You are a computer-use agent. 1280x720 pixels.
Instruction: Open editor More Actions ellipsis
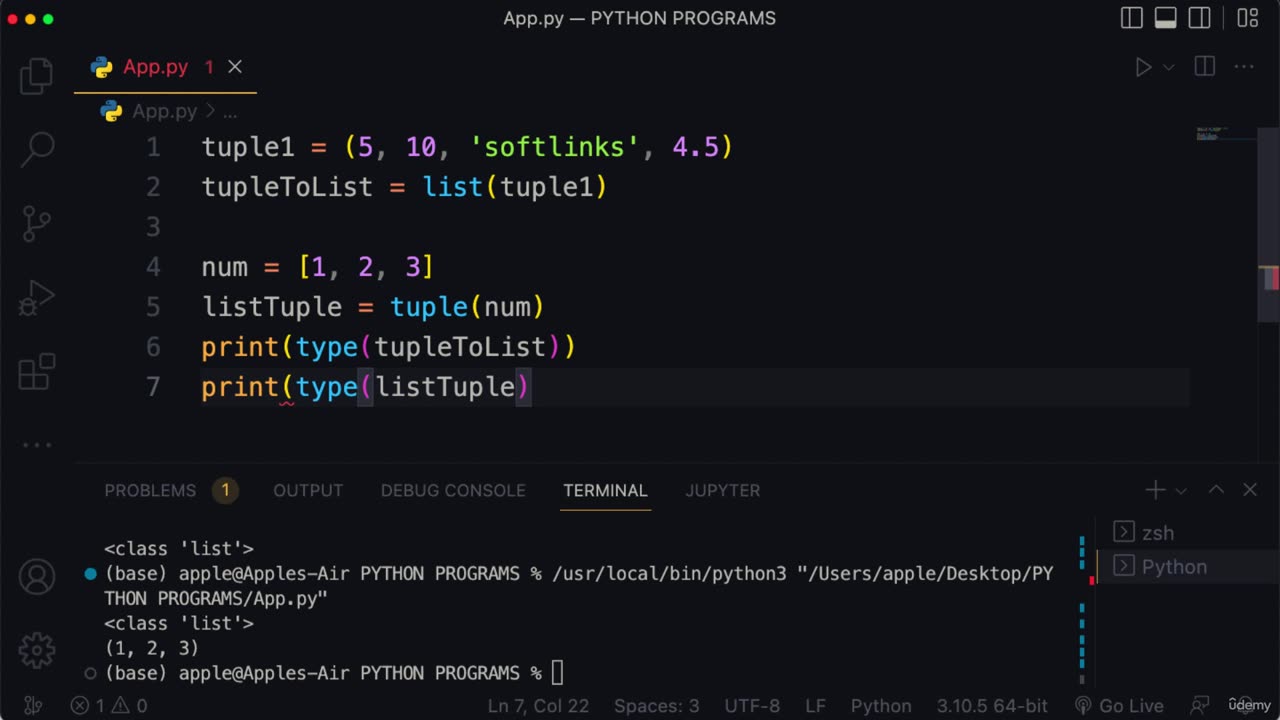pos(1244,67)
